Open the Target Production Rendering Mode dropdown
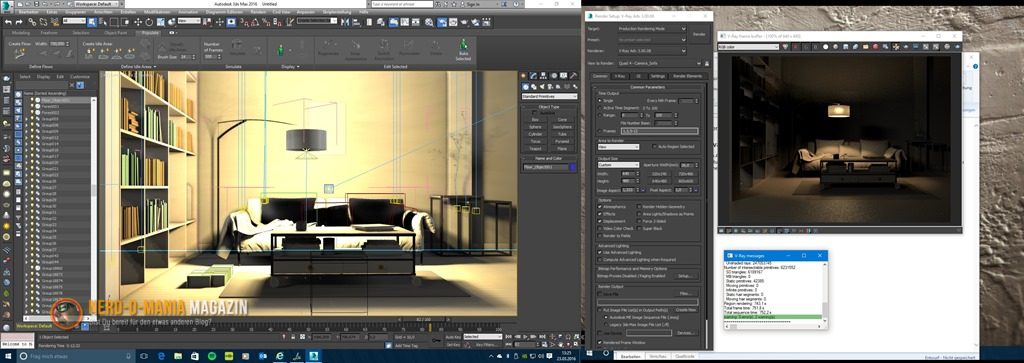 (652, 29)
